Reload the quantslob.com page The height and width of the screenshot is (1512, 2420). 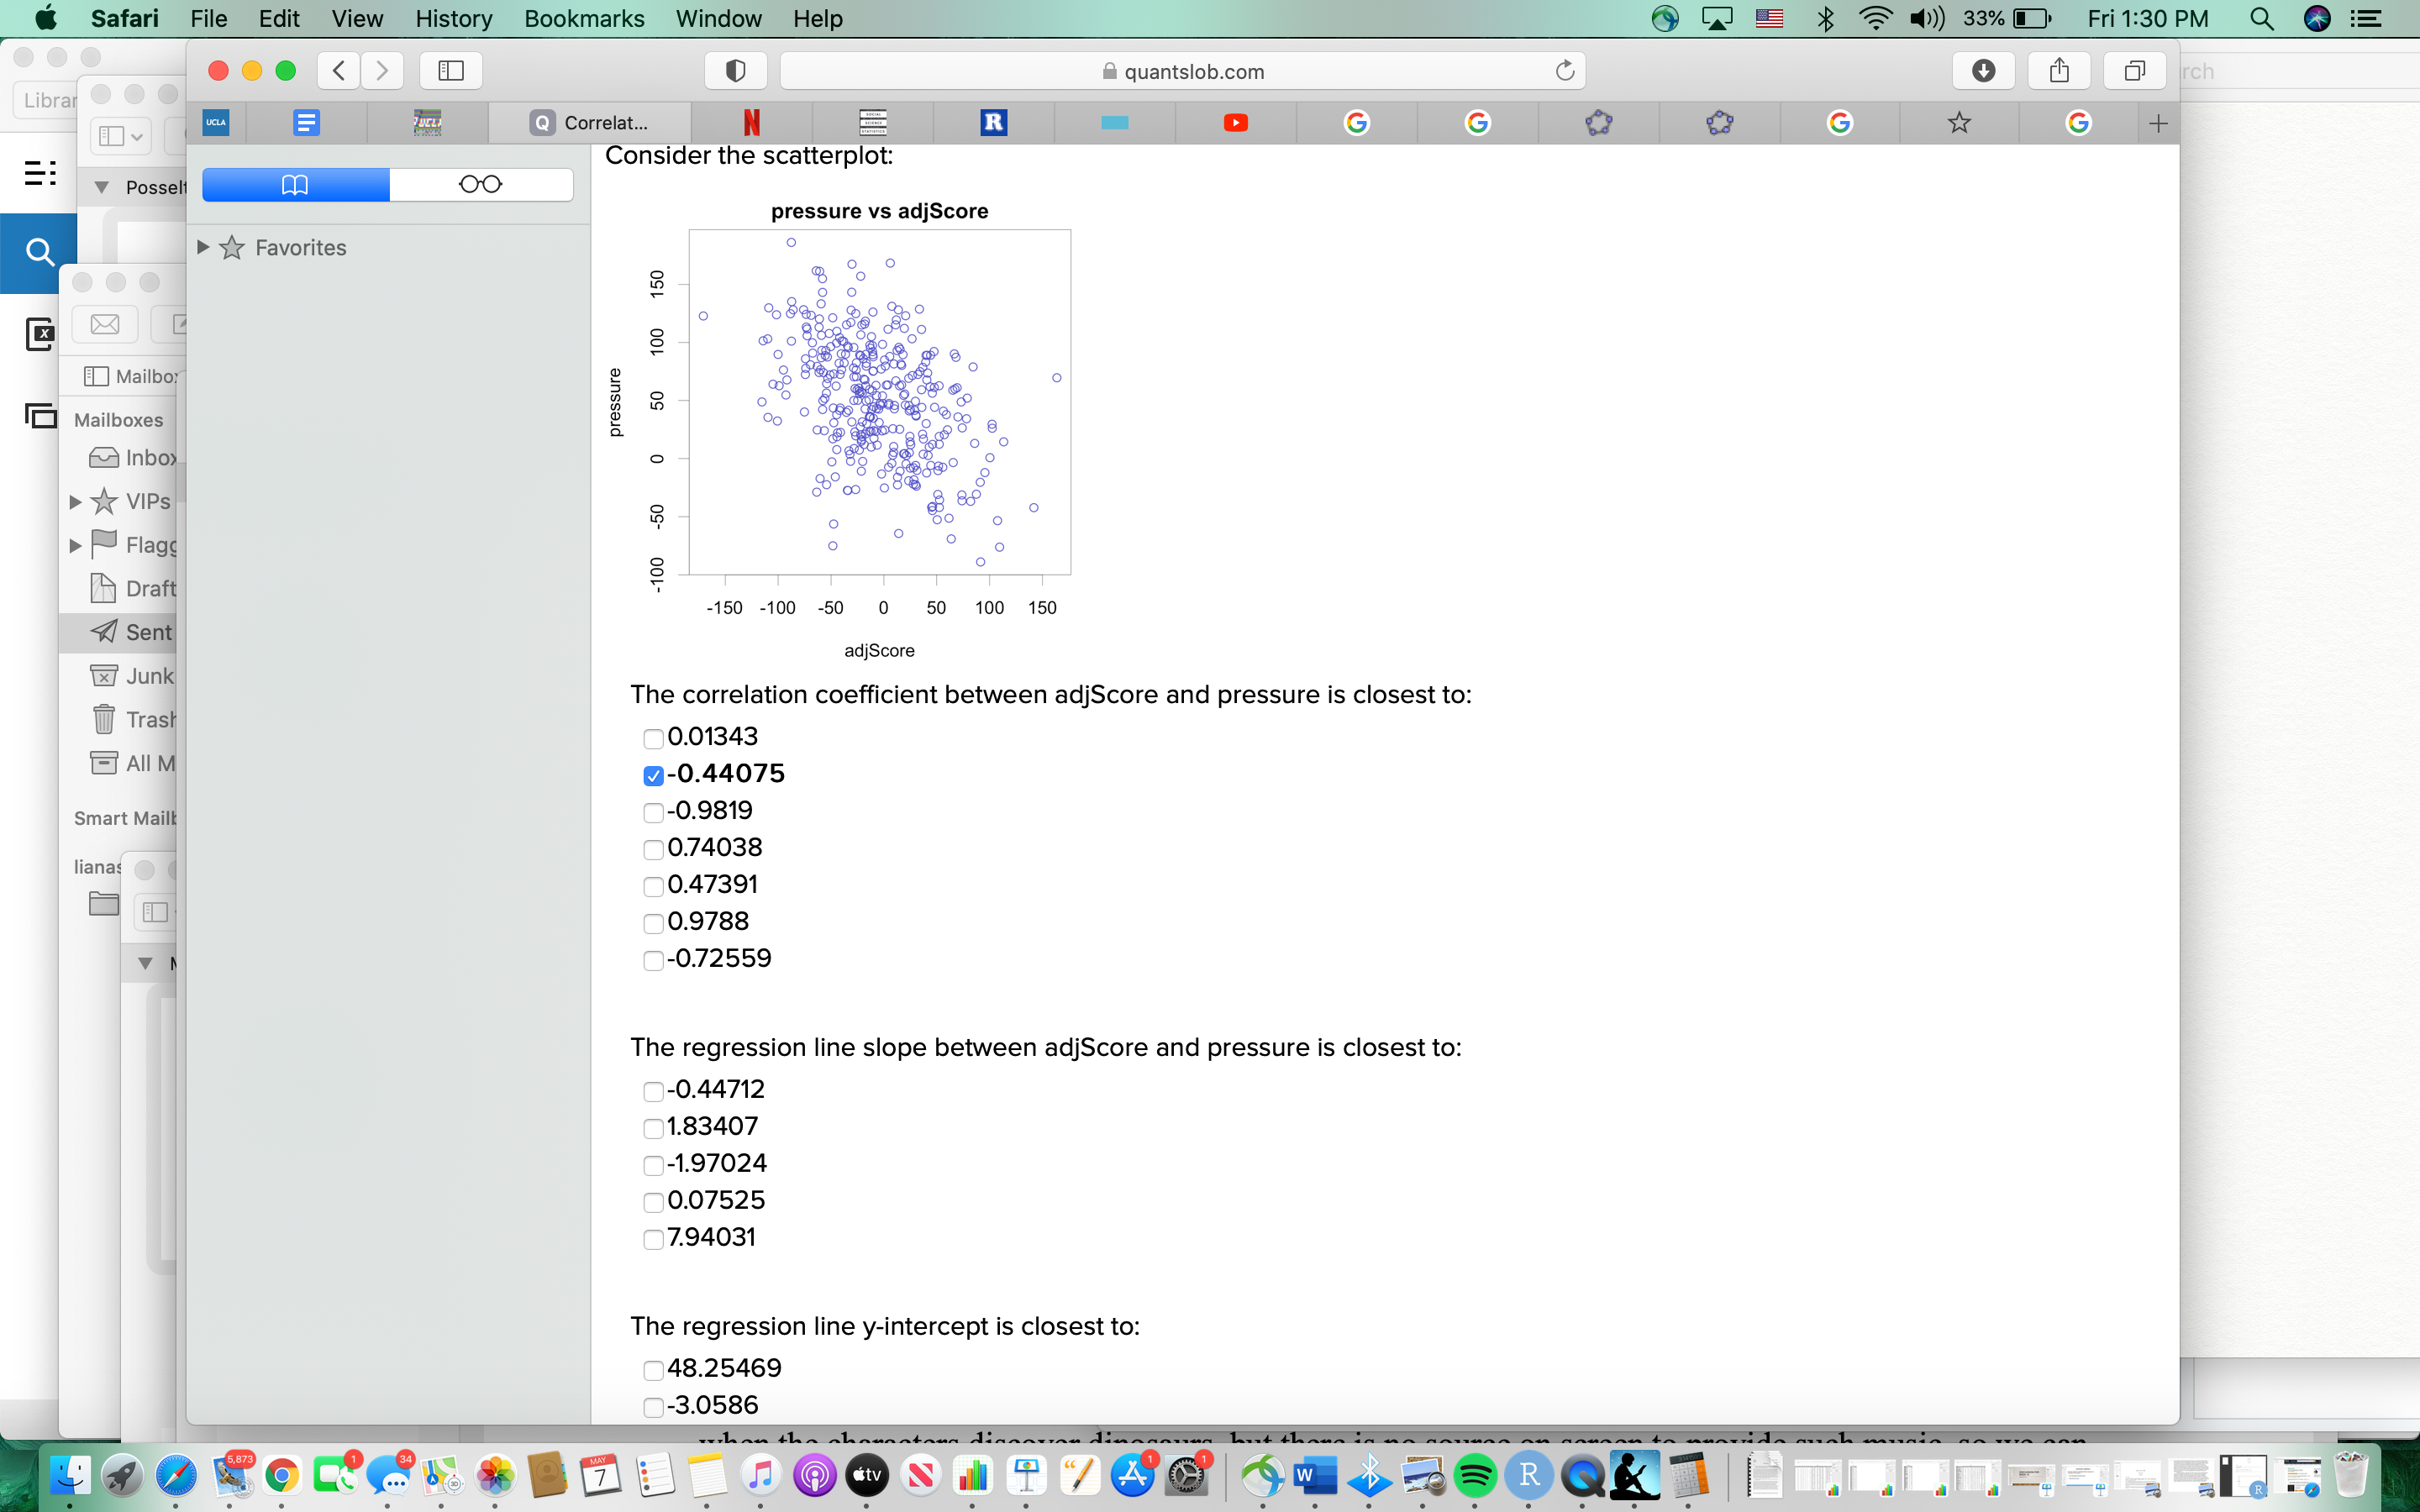(1563, 70)
